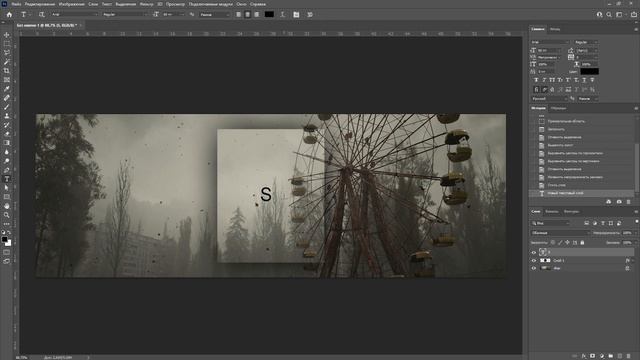
Task: Toggle Underline in Character panel
Action: pos(584,80)
